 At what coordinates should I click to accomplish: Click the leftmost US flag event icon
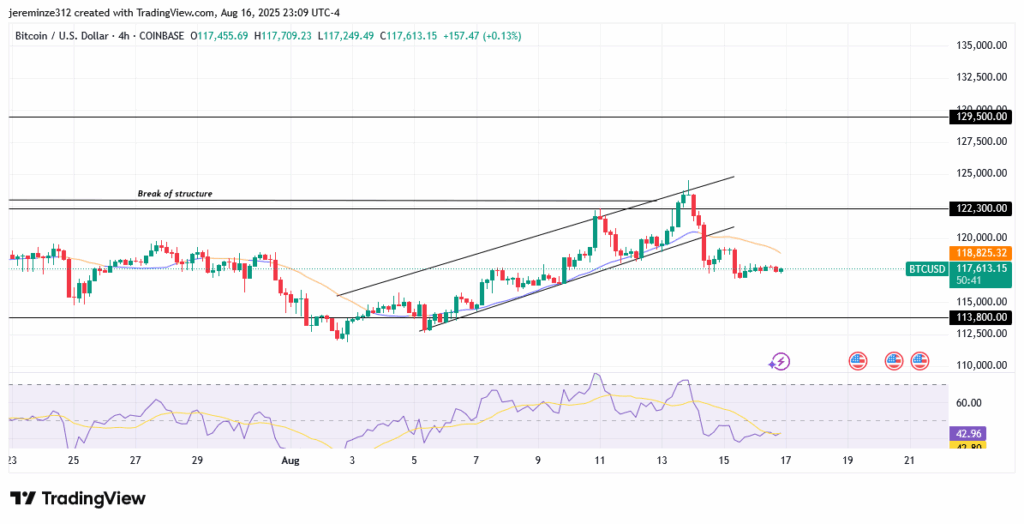(857, 360)
